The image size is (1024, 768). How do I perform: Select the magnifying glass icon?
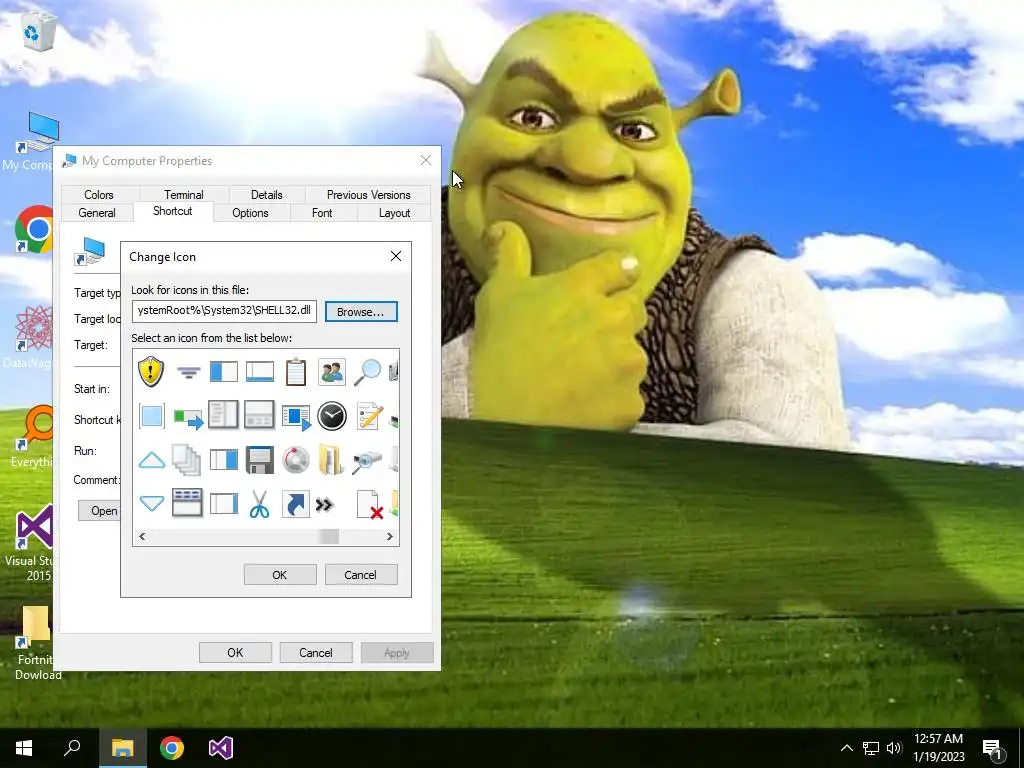point(367,372)
